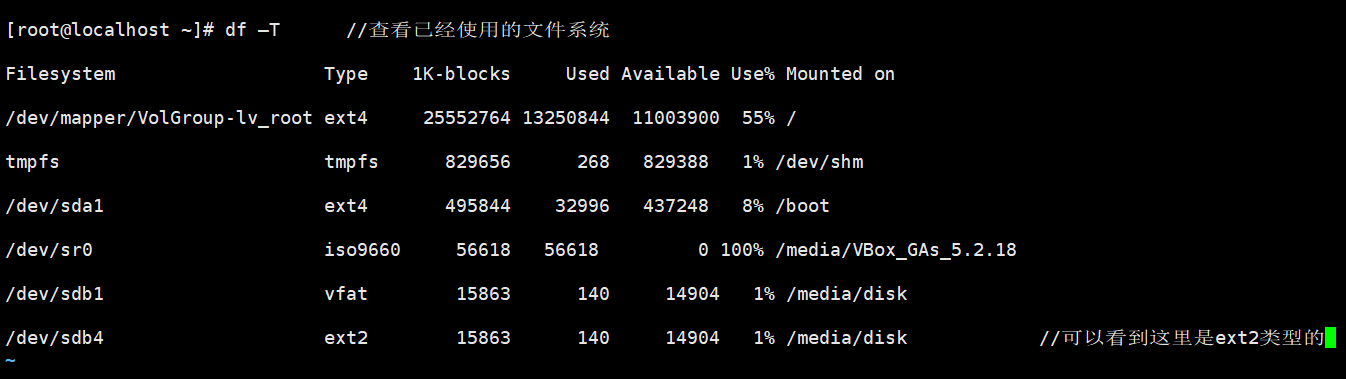Click the Type column header
1346x379 pixels.
[346, 74]
